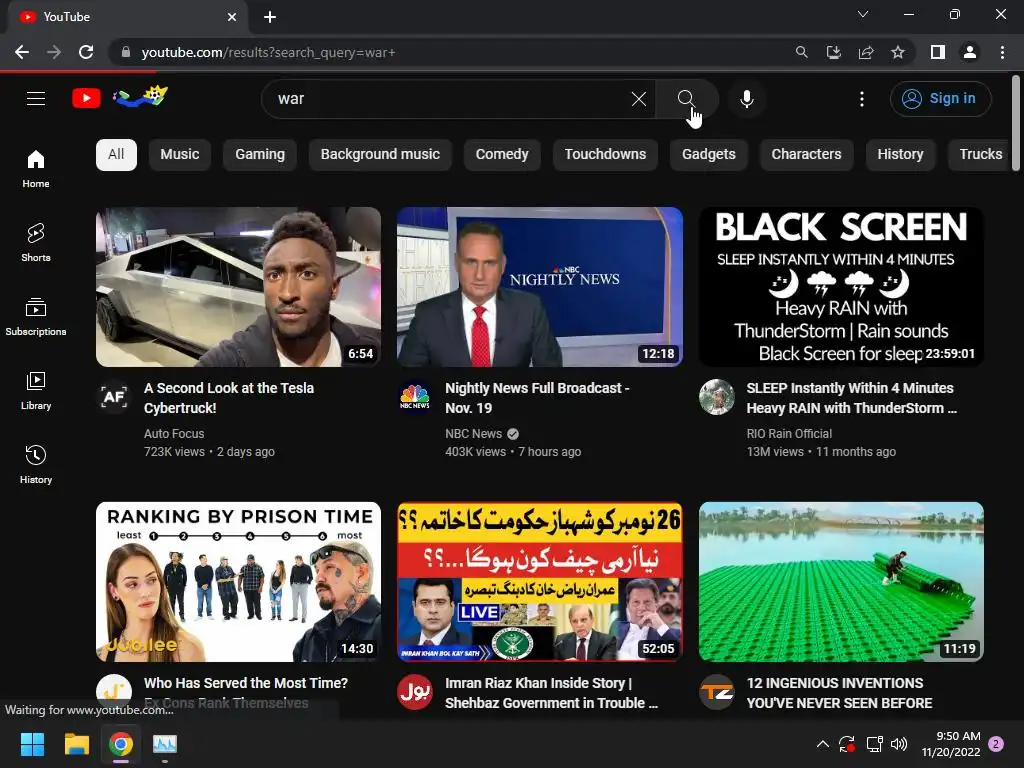Select the Characters filter chip
The image size is (1024, 768).
[x=806, y=154]
